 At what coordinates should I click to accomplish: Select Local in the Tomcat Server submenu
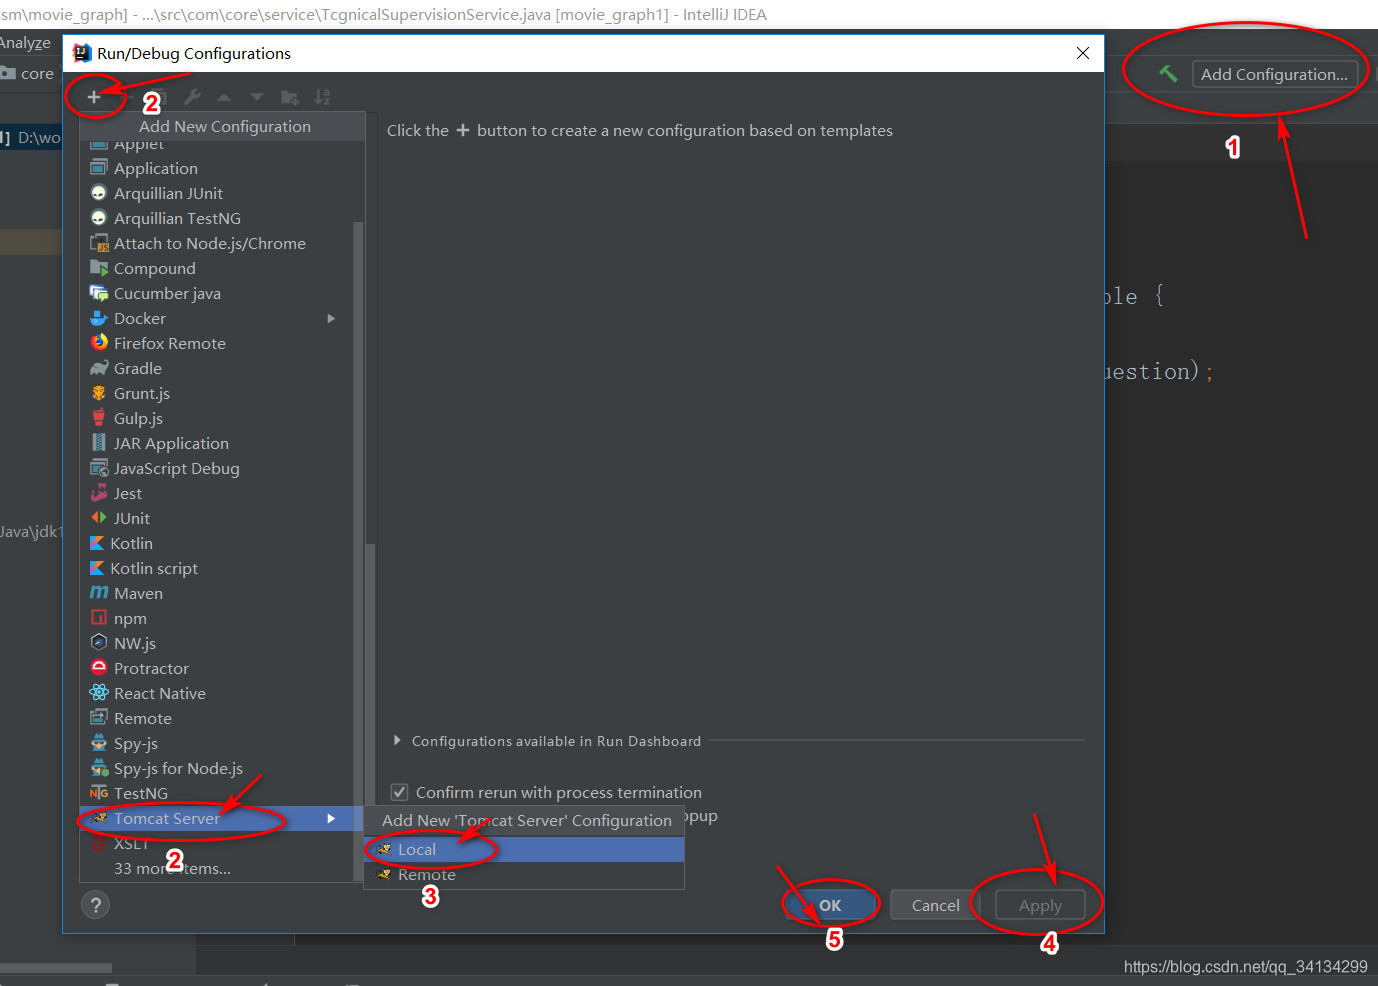click(x=524, y=849)
